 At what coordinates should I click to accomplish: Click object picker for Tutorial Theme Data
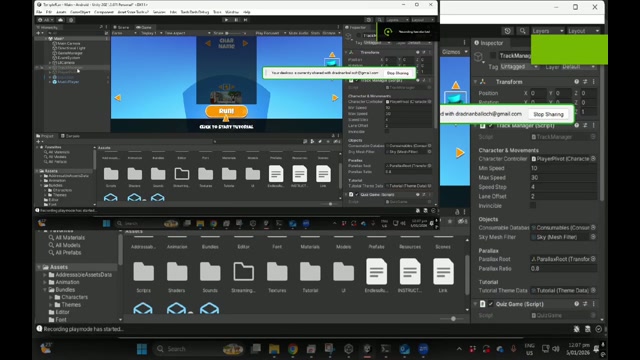click(x=593, y=290)
